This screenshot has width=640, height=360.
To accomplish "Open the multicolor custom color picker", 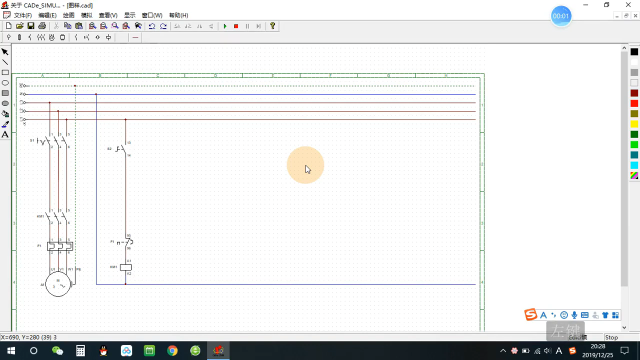I will [x=634, y=176].
